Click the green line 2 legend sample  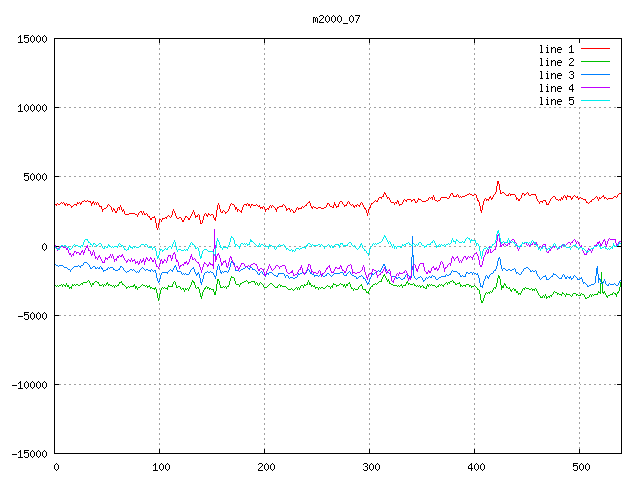[x=595, y=62]
